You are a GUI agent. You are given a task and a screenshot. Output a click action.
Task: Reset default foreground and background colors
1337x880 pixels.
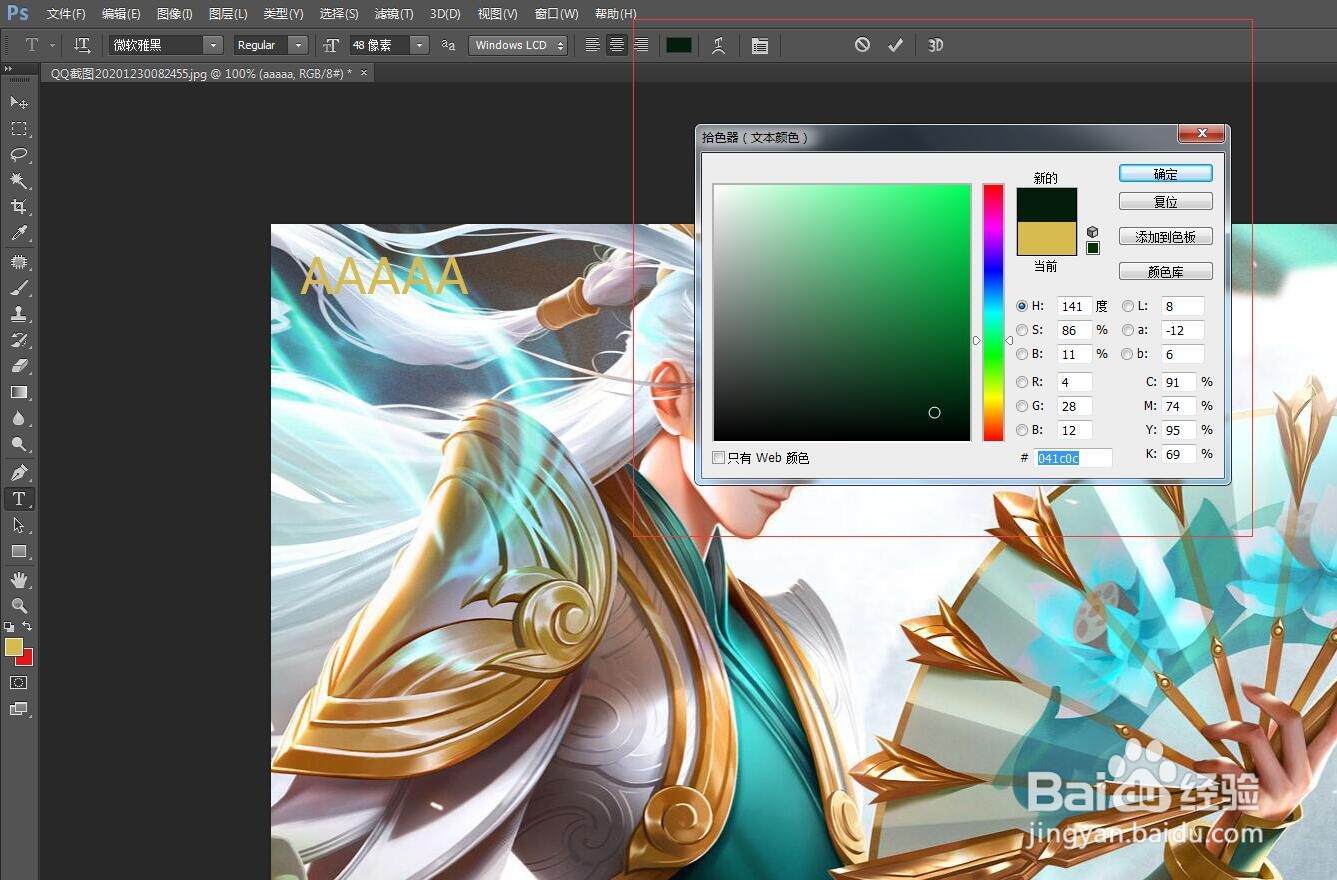click(9, 626)
